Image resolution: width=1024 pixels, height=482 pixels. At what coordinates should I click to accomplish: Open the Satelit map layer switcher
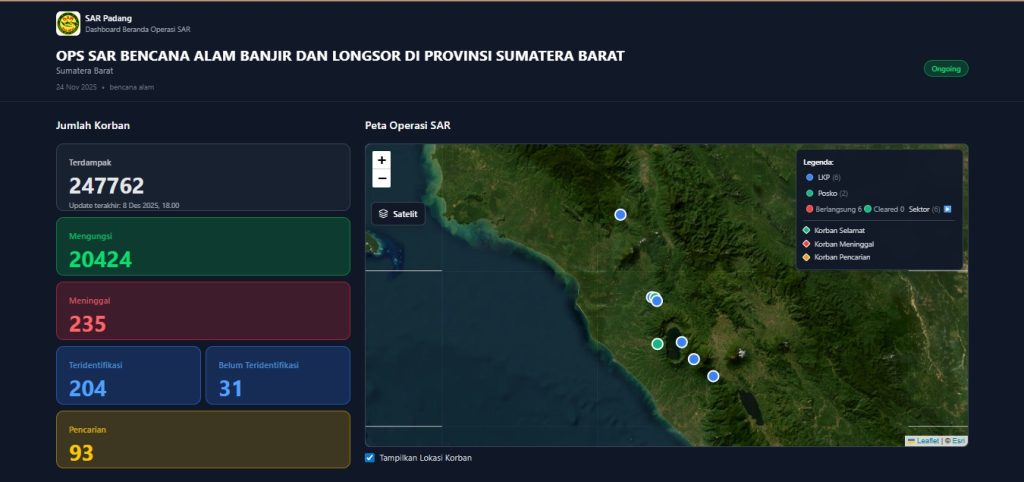coord(398,214)
